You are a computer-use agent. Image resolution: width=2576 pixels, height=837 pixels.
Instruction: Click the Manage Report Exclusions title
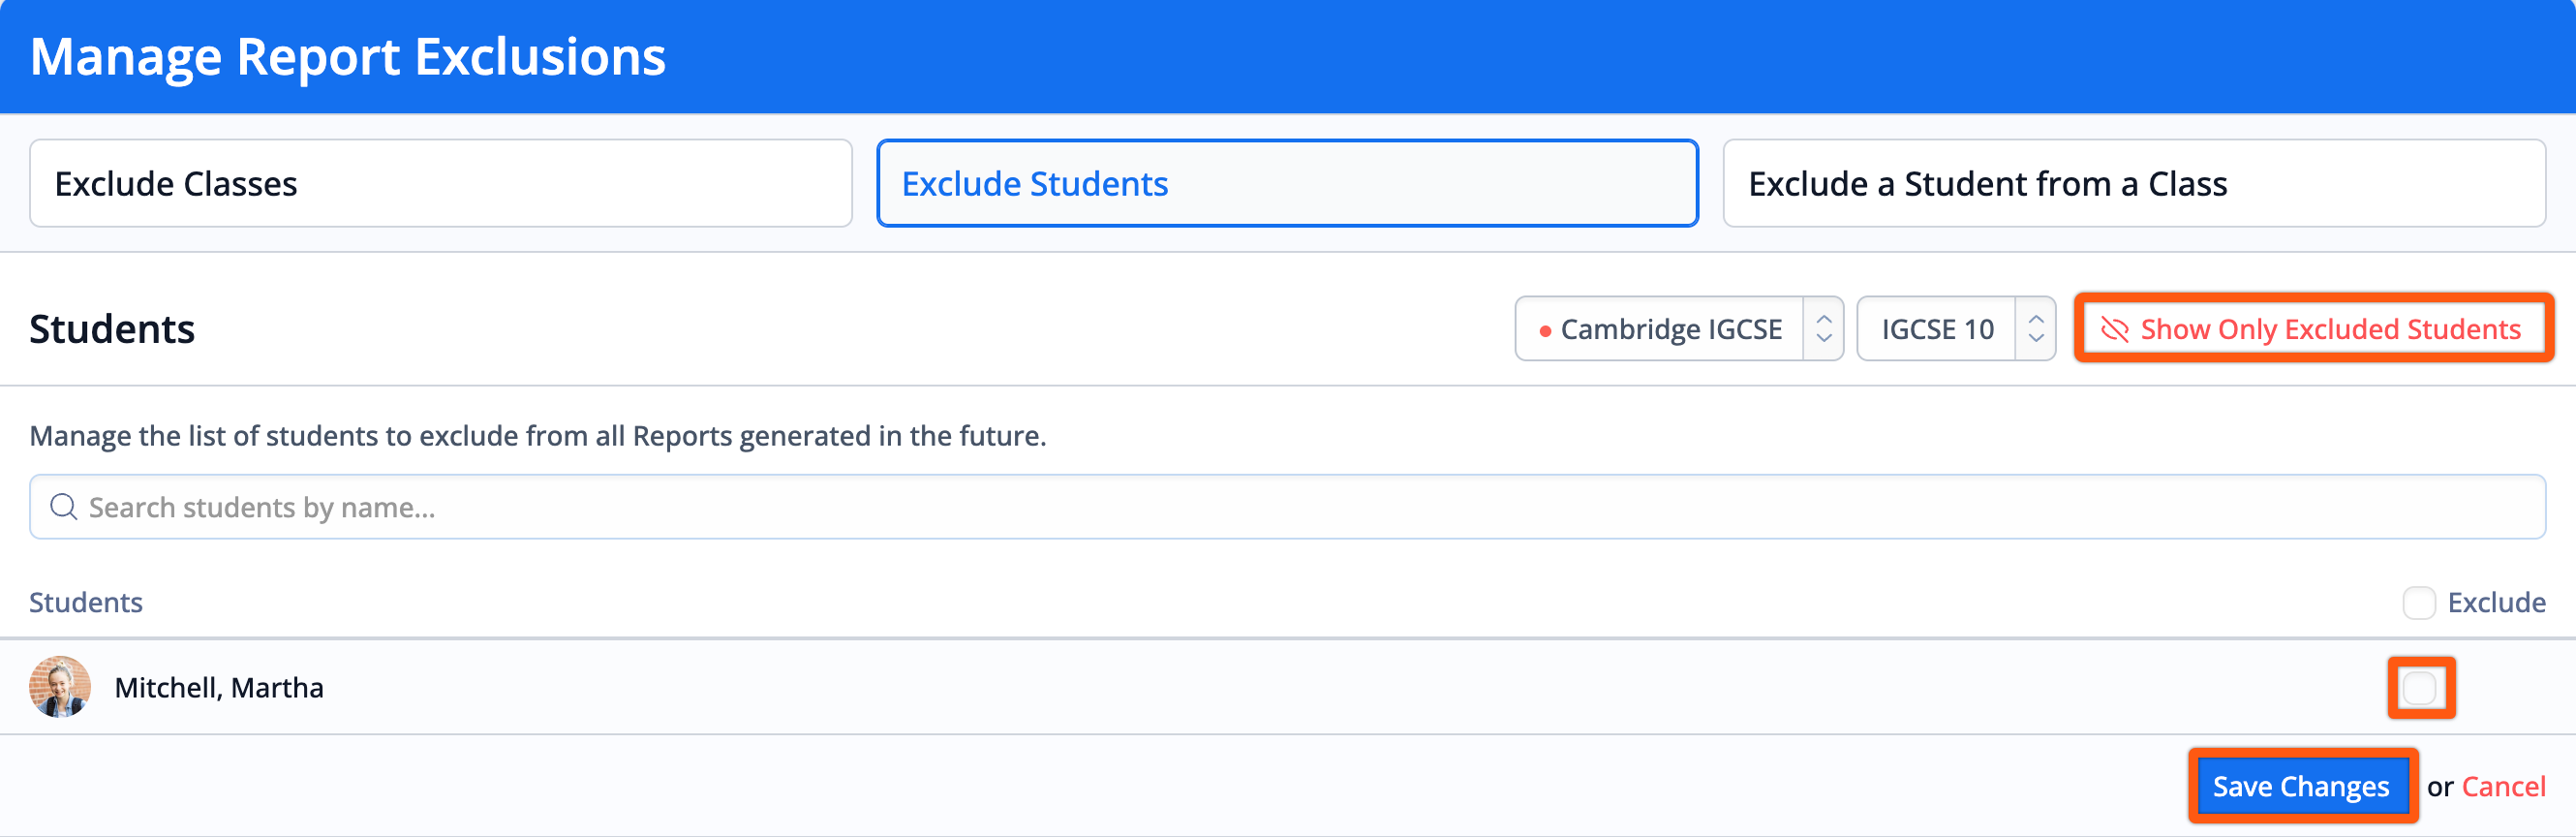[348, 57]
